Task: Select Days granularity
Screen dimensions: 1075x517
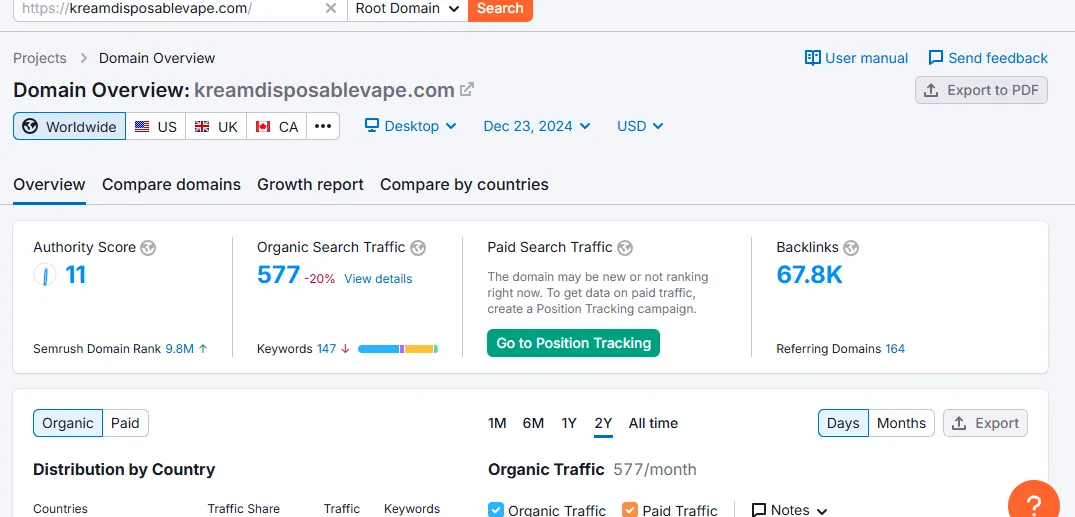Action: 843,423
